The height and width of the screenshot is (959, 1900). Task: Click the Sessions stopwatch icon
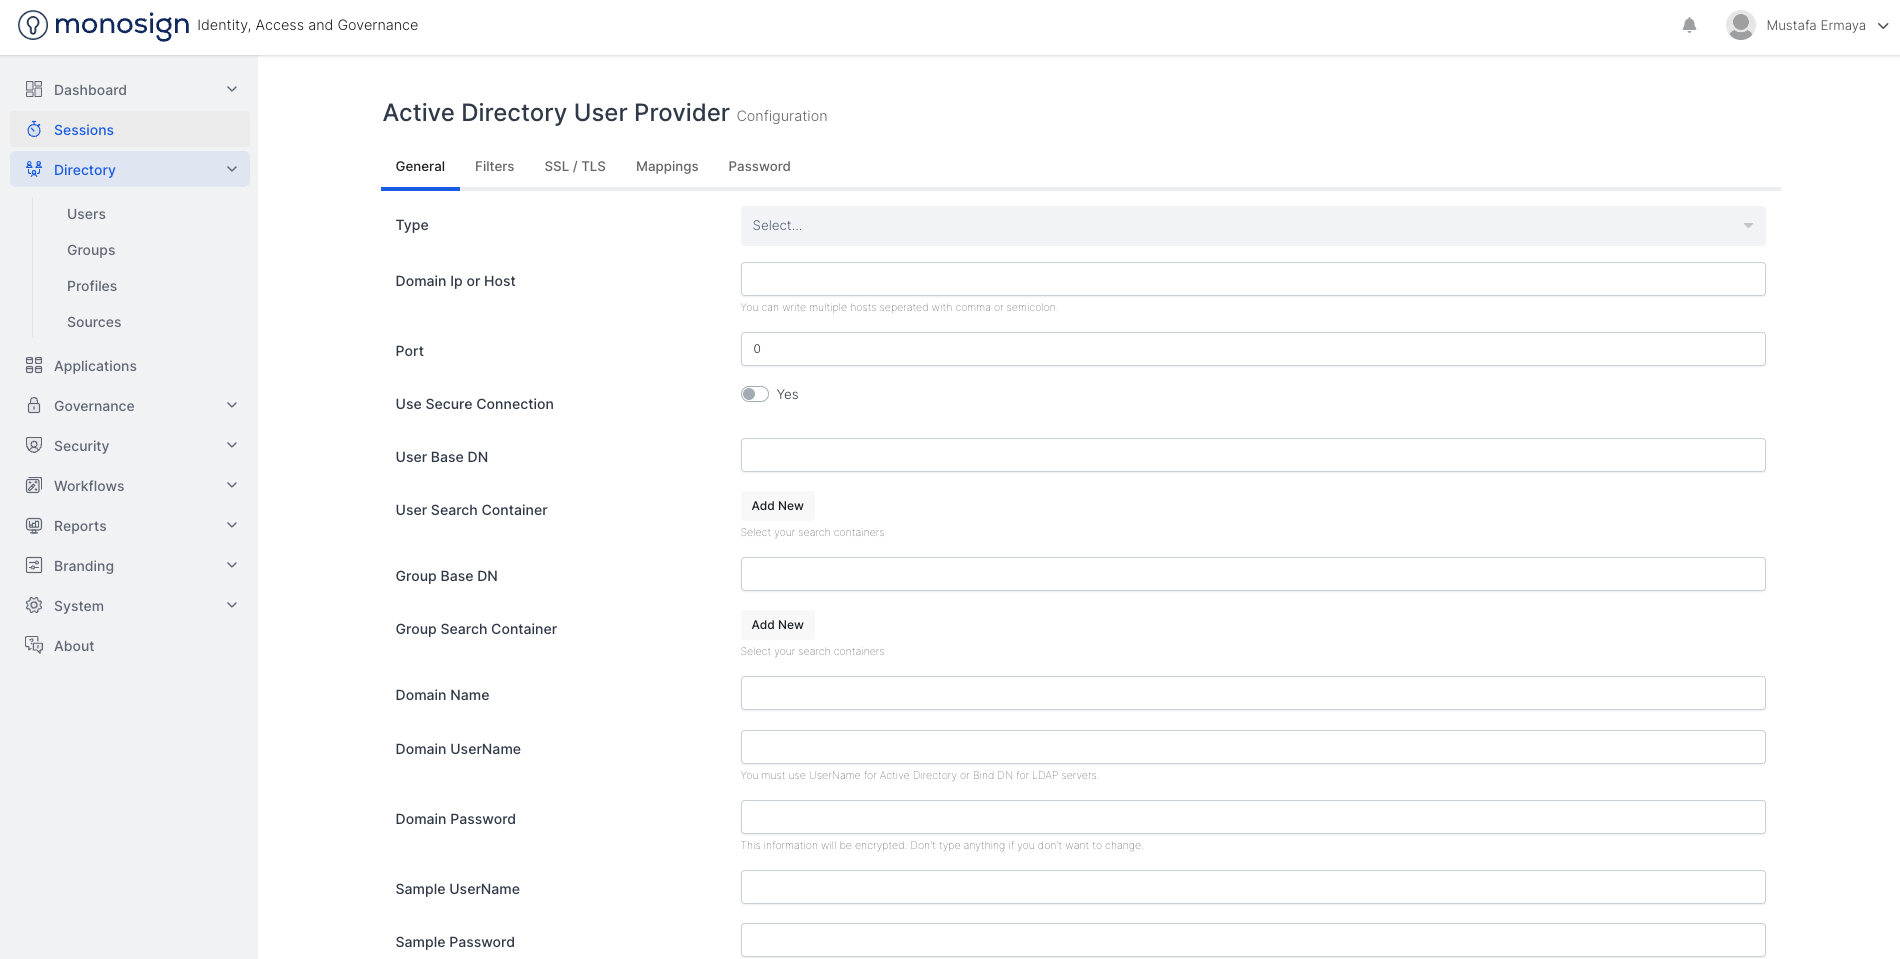34,130
